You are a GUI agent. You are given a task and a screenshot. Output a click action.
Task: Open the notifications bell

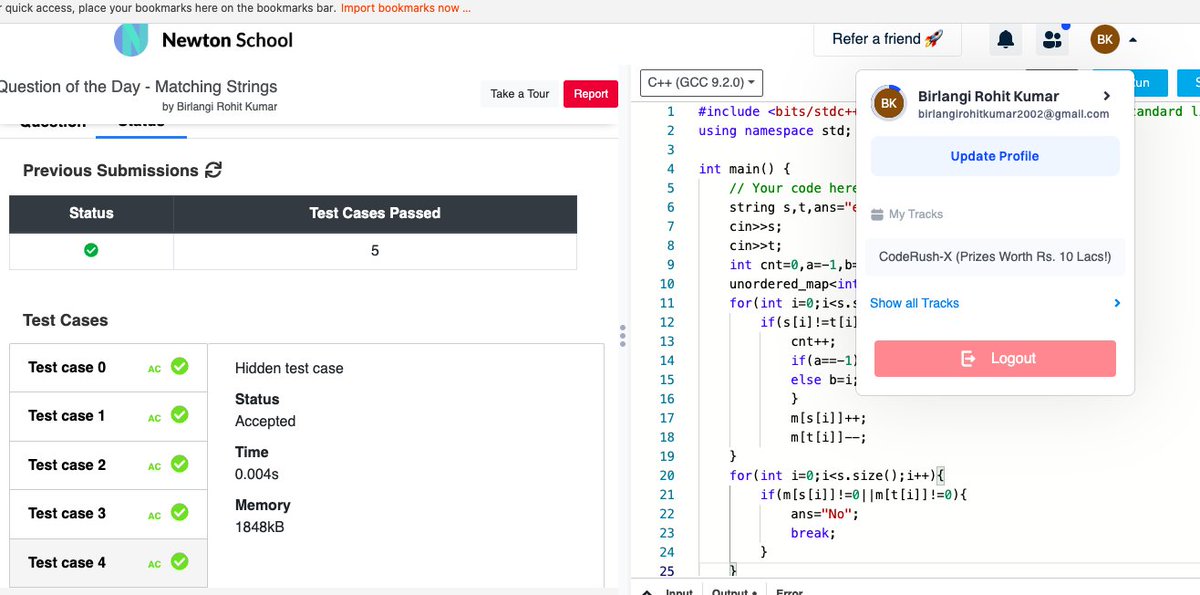(1005, 40)
